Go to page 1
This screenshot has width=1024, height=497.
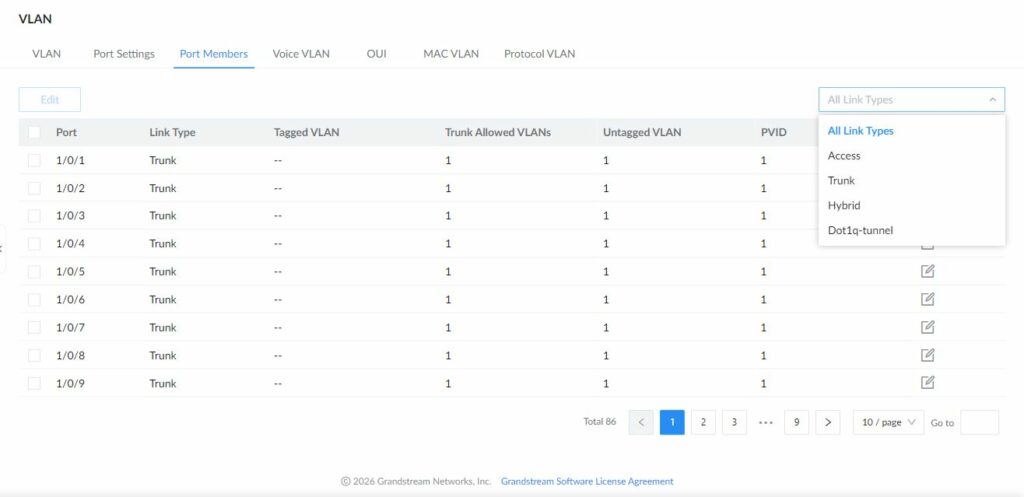(672, 423)
